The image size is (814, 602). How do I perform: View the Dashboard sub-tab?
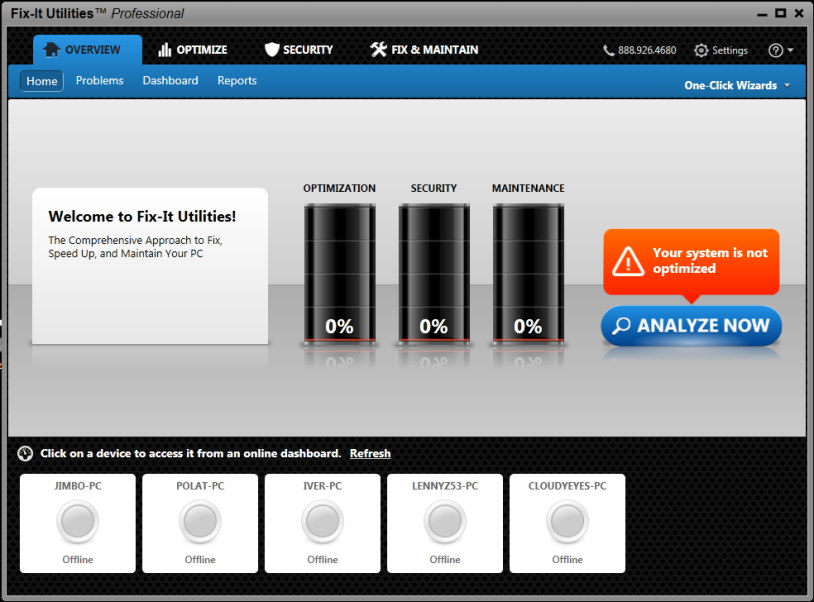coord(170,80)
